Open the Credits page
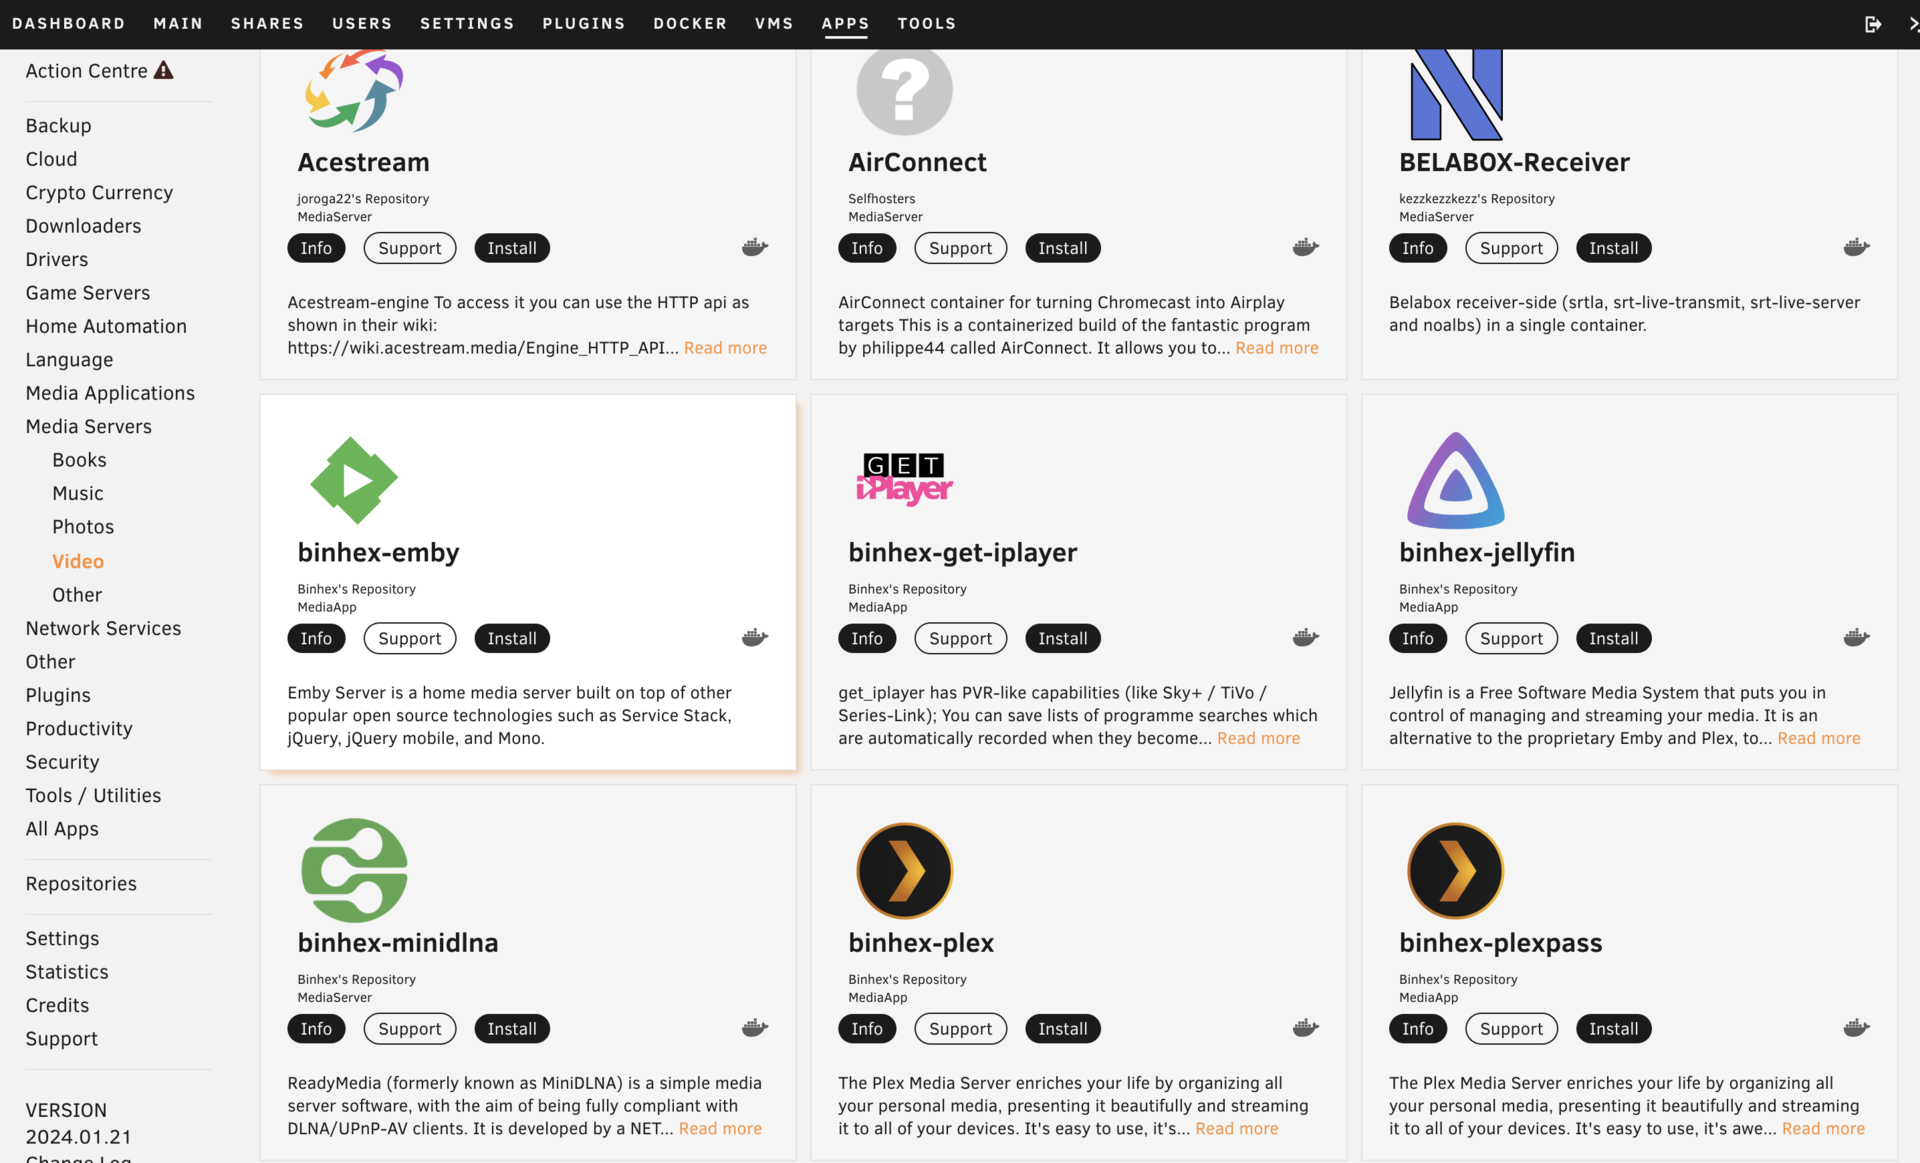The image size is (1920, 1163). pos(57,1005)
